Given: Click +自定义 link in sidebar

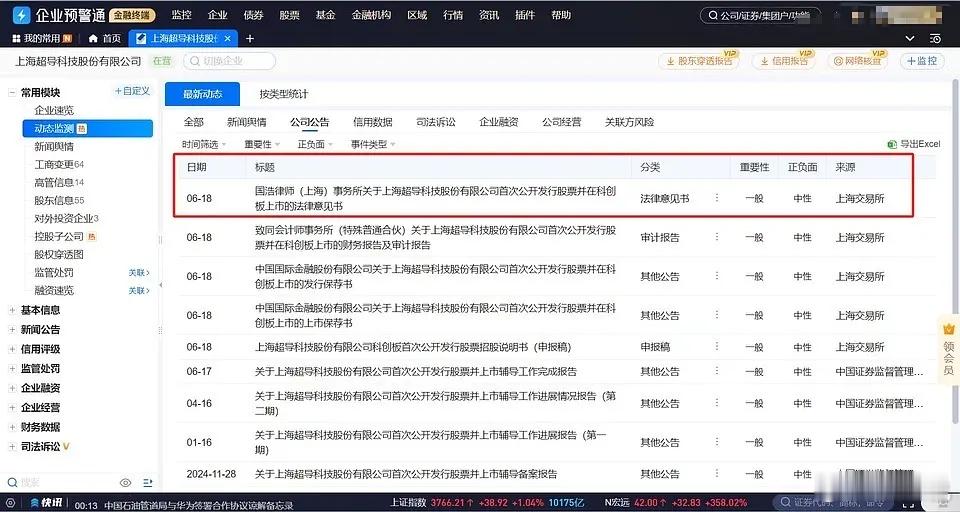Looking at the screenshot, I should [x=132, y=91].
